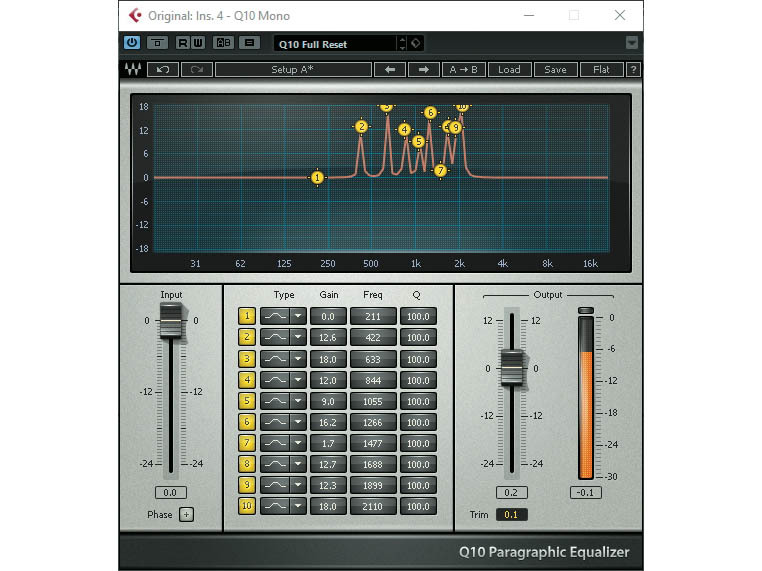Open filter type dropdown for band 5
The height and width of the screenshot is (571, 762).
[298, 401]
